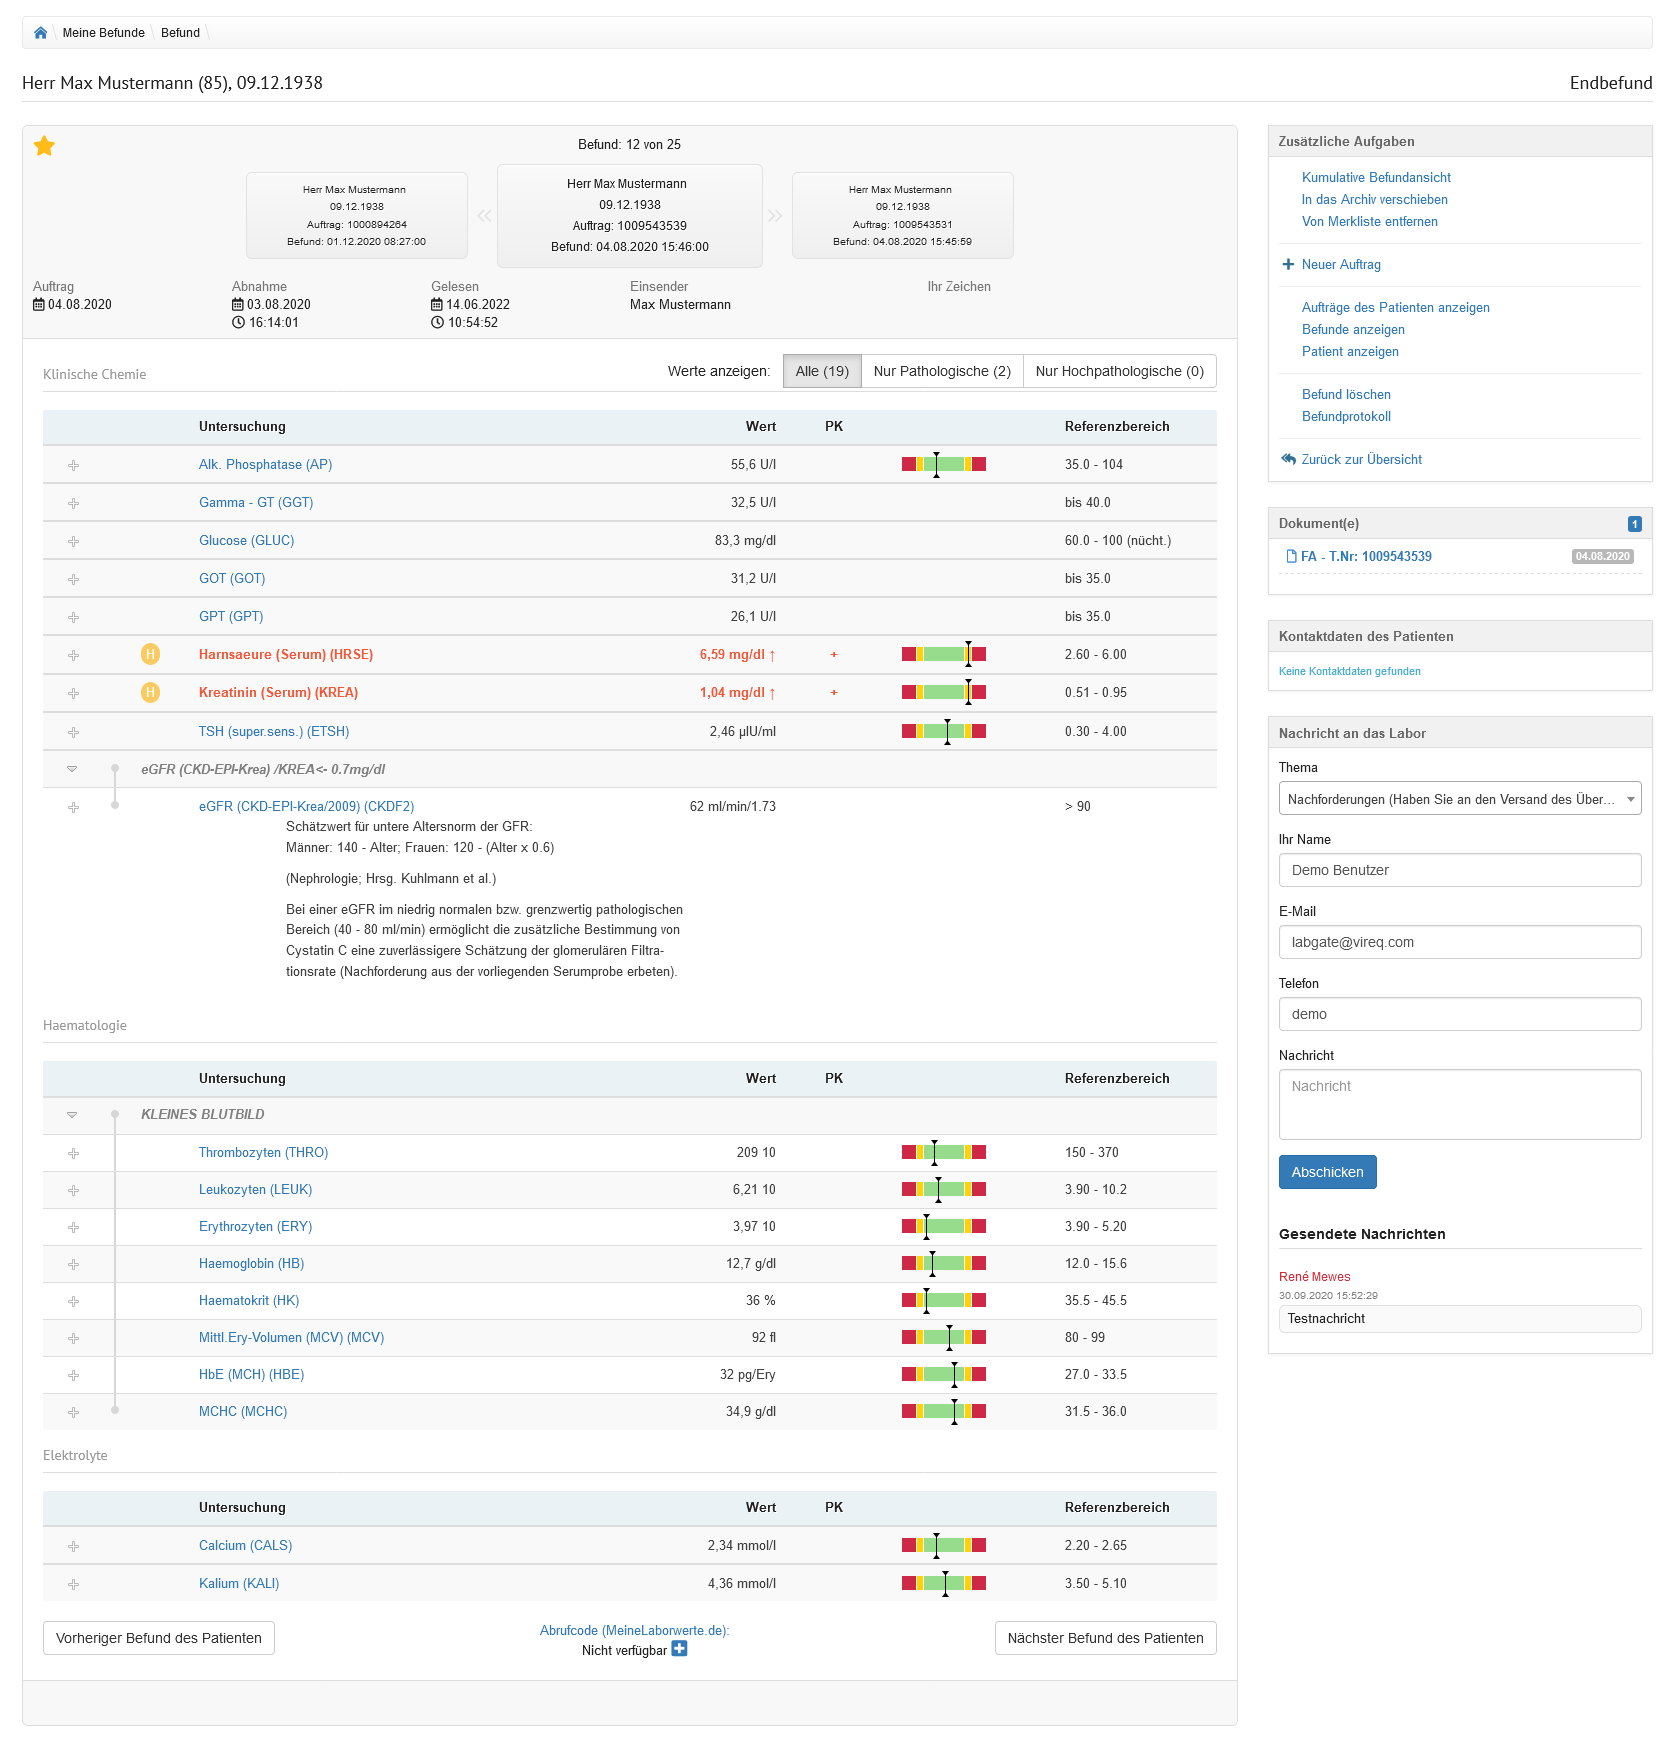Screen dimensions: 1669x1745
Task: Toggle the yellow favorite star
Action: [x=44, y=146]
